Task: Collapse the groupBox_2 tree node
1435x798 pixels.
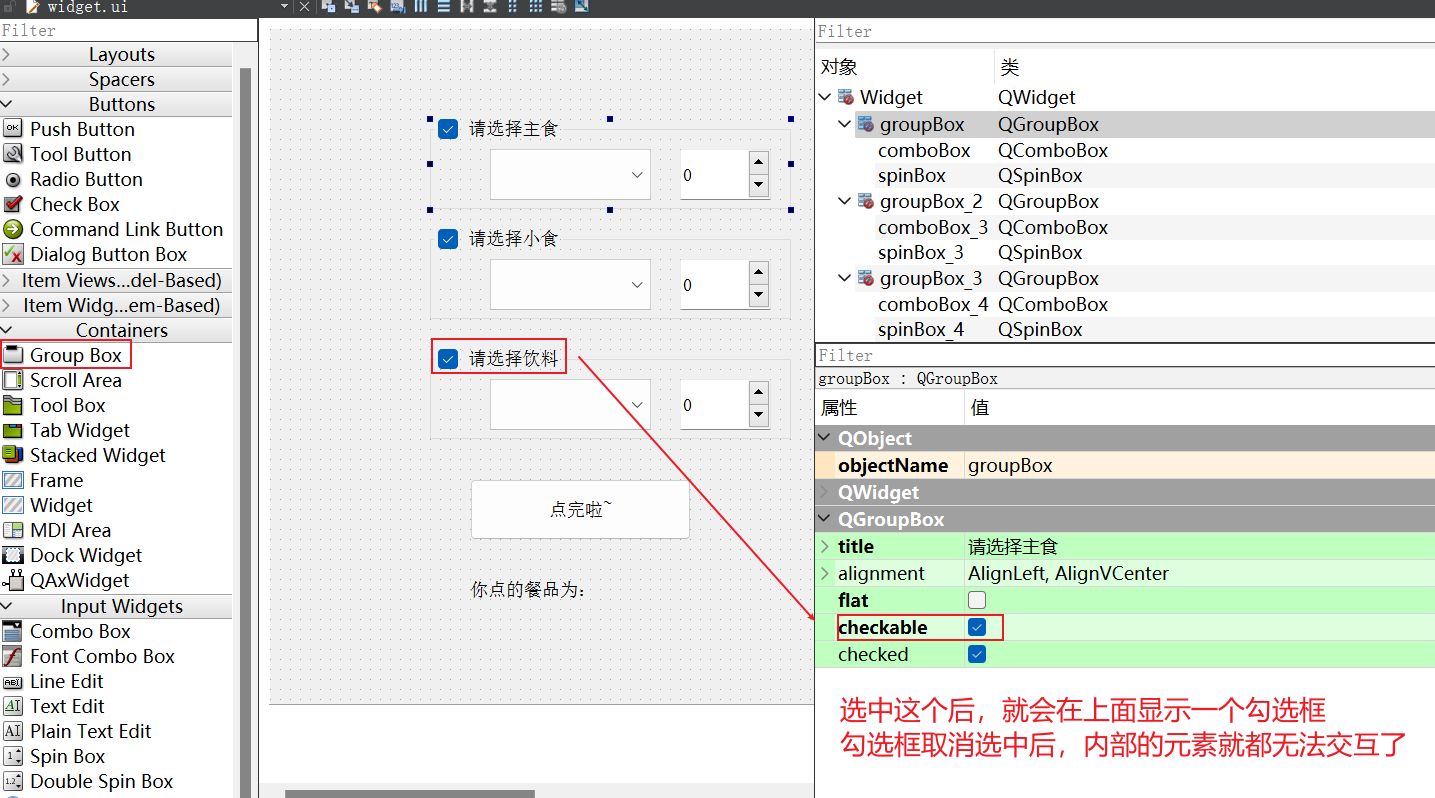Action: [x=845, y=201]
